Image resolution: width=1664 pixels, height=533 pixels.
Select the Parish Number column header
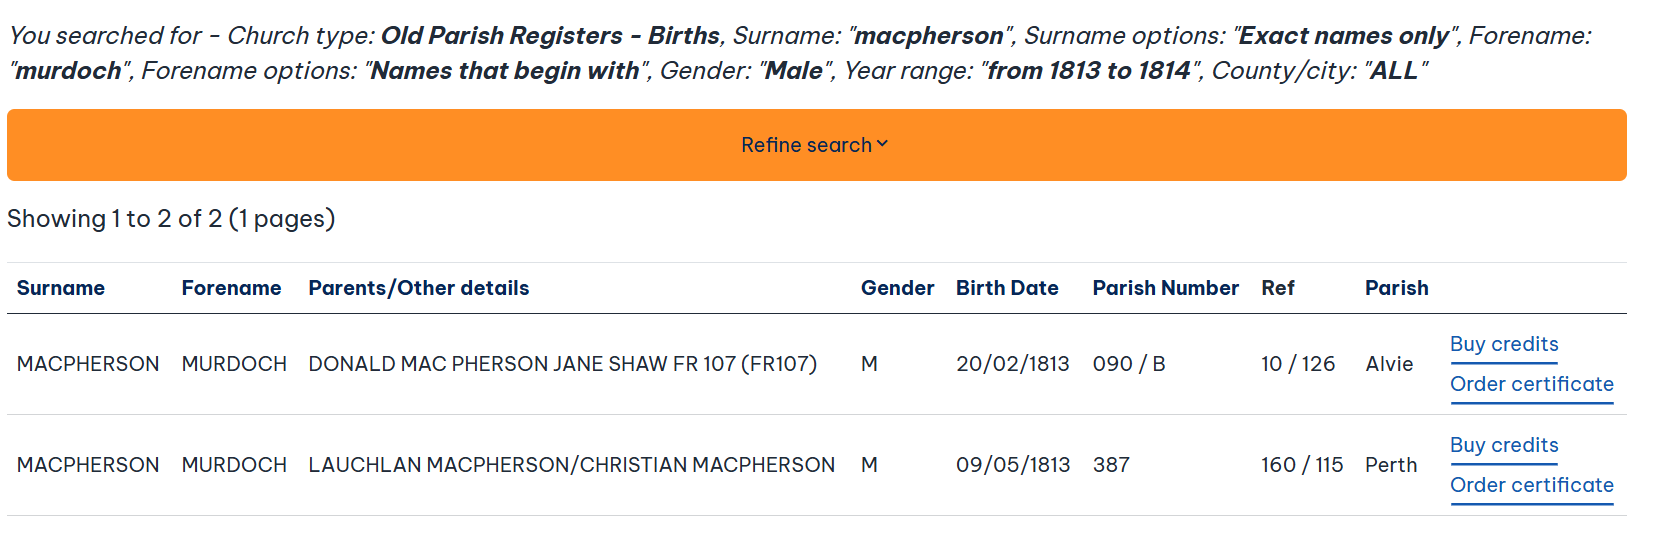coord(1165,288)
